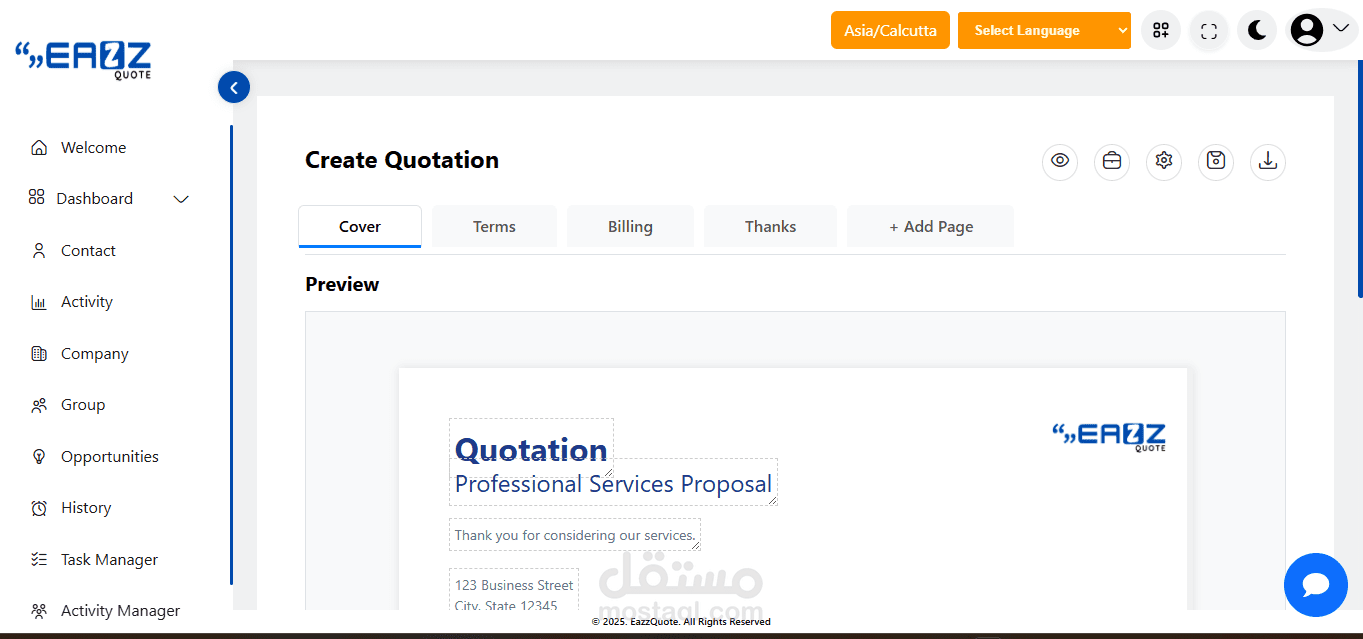Click the Quotation title text box
This screenshot has height=639, width=1363.
pyautogui.click(x=531, y=448)
